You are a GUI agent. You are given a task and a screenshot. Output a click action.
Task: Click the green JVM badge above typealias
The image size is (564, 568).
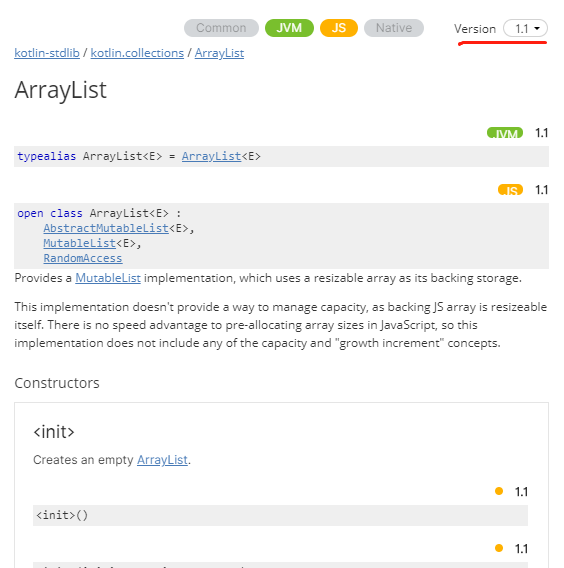(x=505, y=133)
